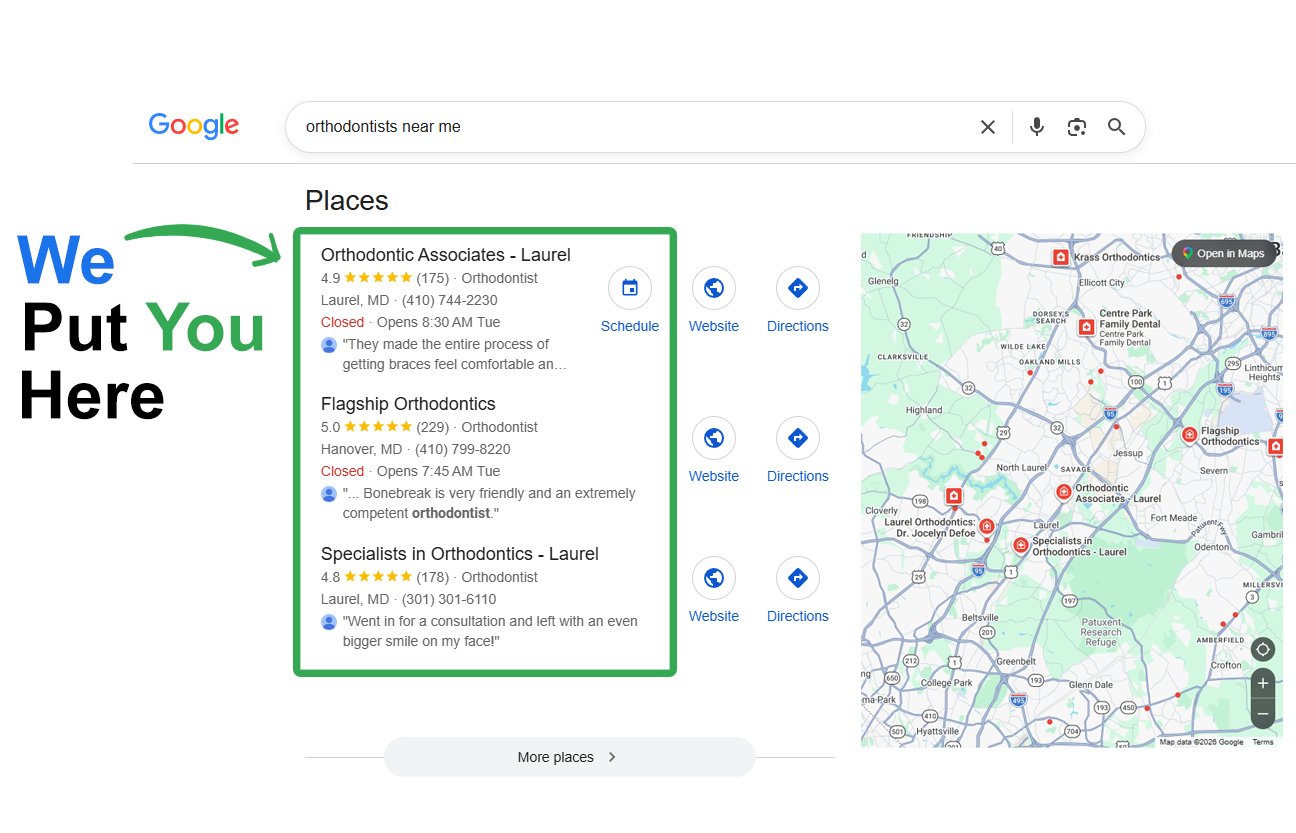Image resolution: width=1296 pixels, height=833 pixels.
Task: Click 4.9 star rating of Orthodontic Associates
Action: [x=366, y=278]
